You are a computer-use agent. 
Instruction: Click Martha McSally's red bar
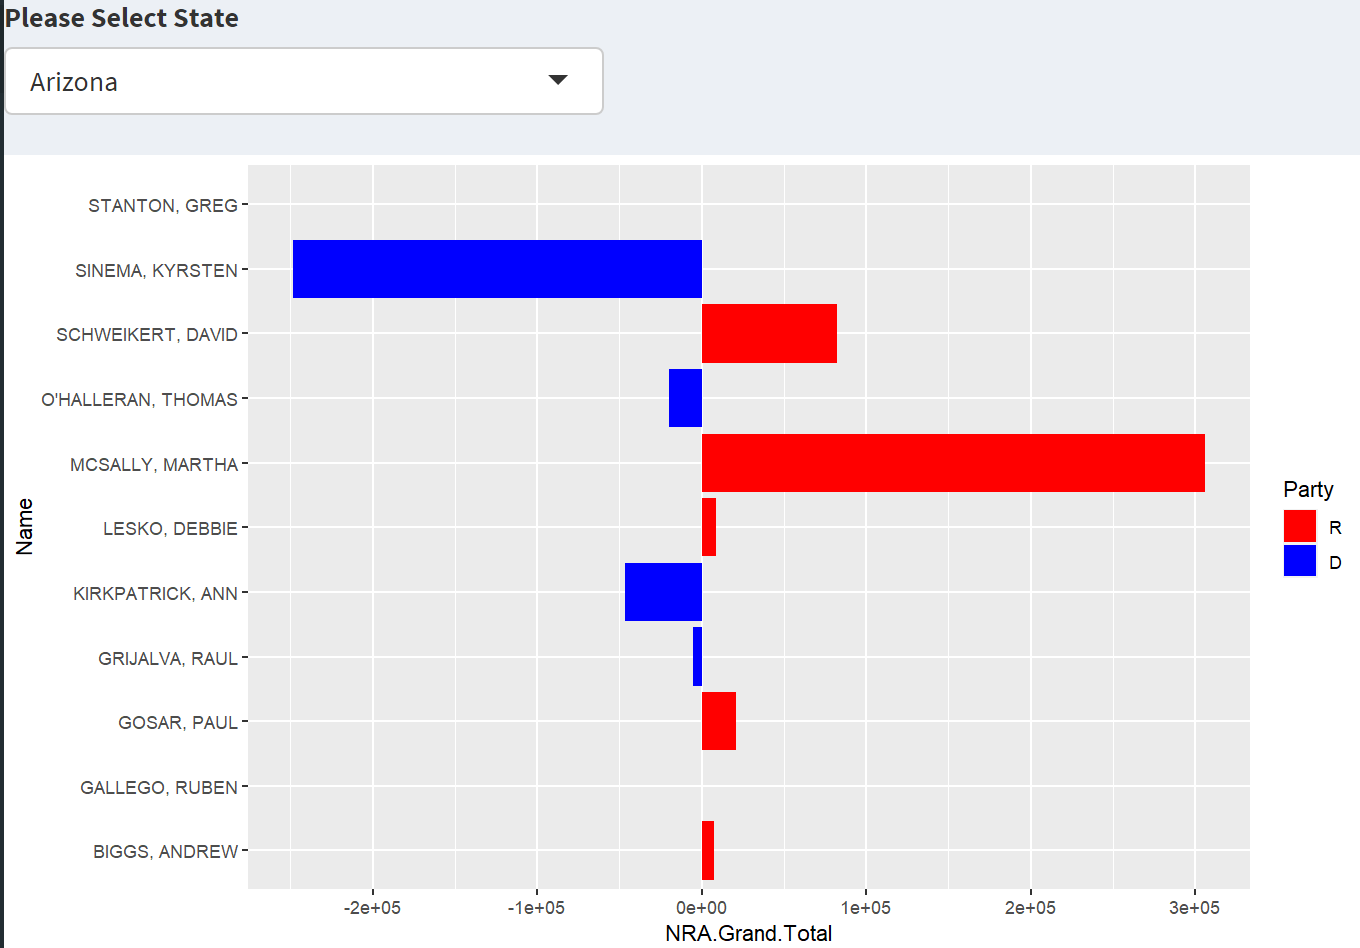pos(952,463)
